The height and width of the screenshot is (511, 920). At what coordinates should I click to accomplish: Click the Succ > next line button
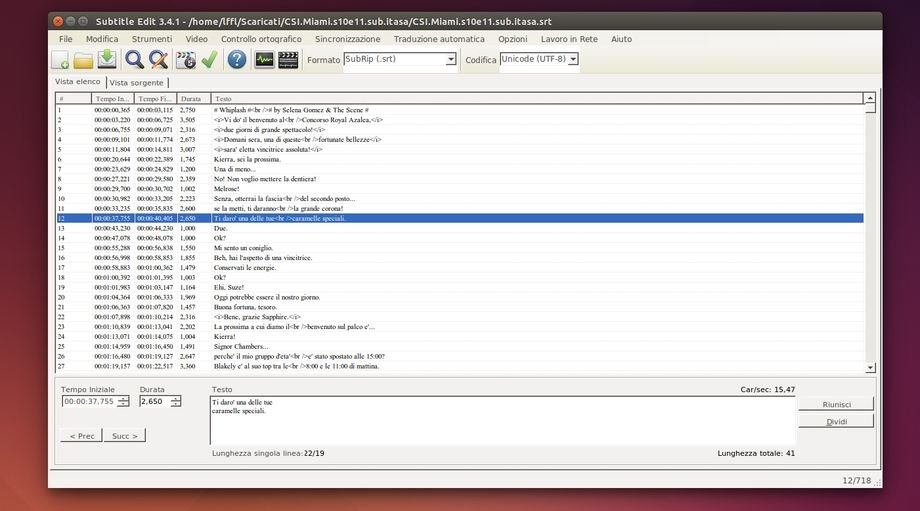(125, 435)
